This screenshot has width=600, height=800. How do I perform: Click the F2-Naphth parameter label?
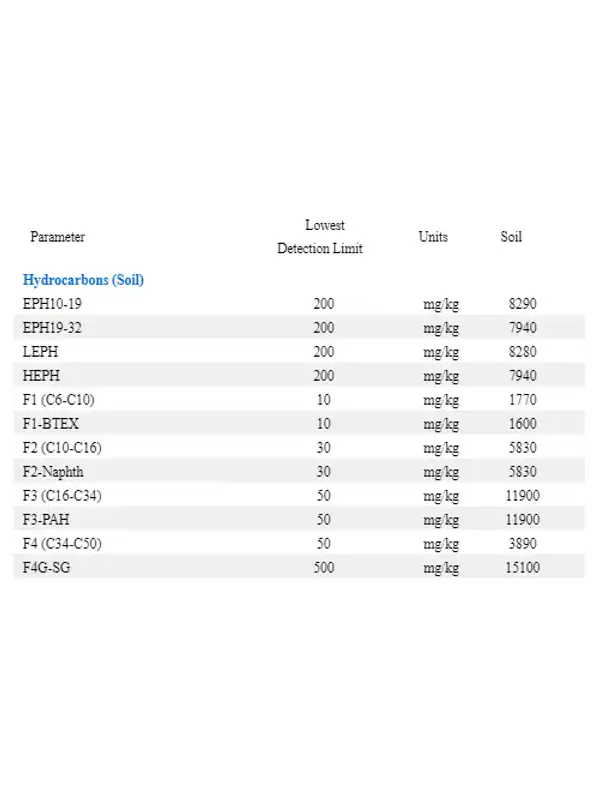55,472
